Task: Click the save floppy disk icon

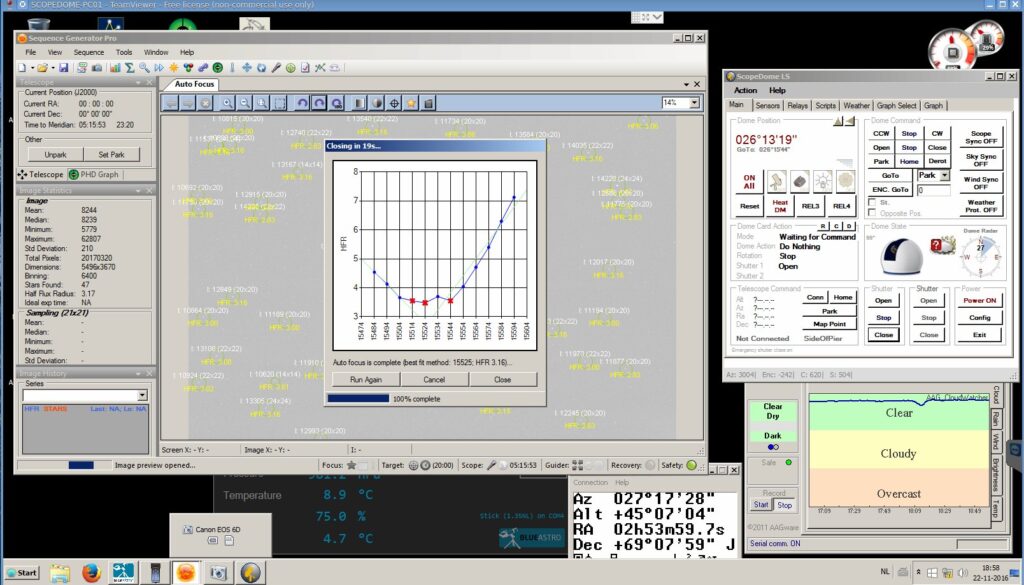Action: click(63, 67)
